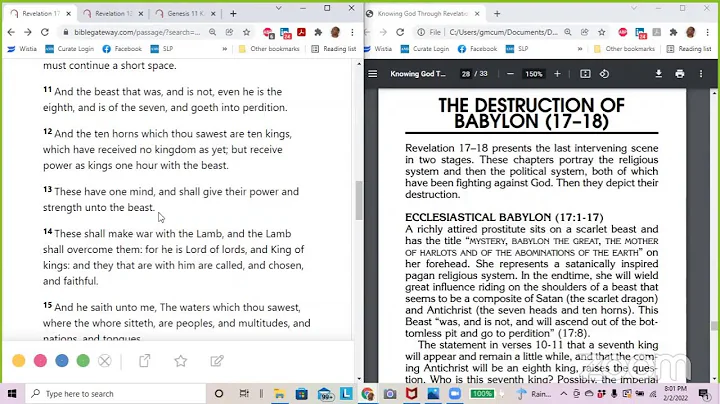720x404 pixels.
Task: Select the yellow highlight color
Action: pyautogui.click(x=19, y=361)
